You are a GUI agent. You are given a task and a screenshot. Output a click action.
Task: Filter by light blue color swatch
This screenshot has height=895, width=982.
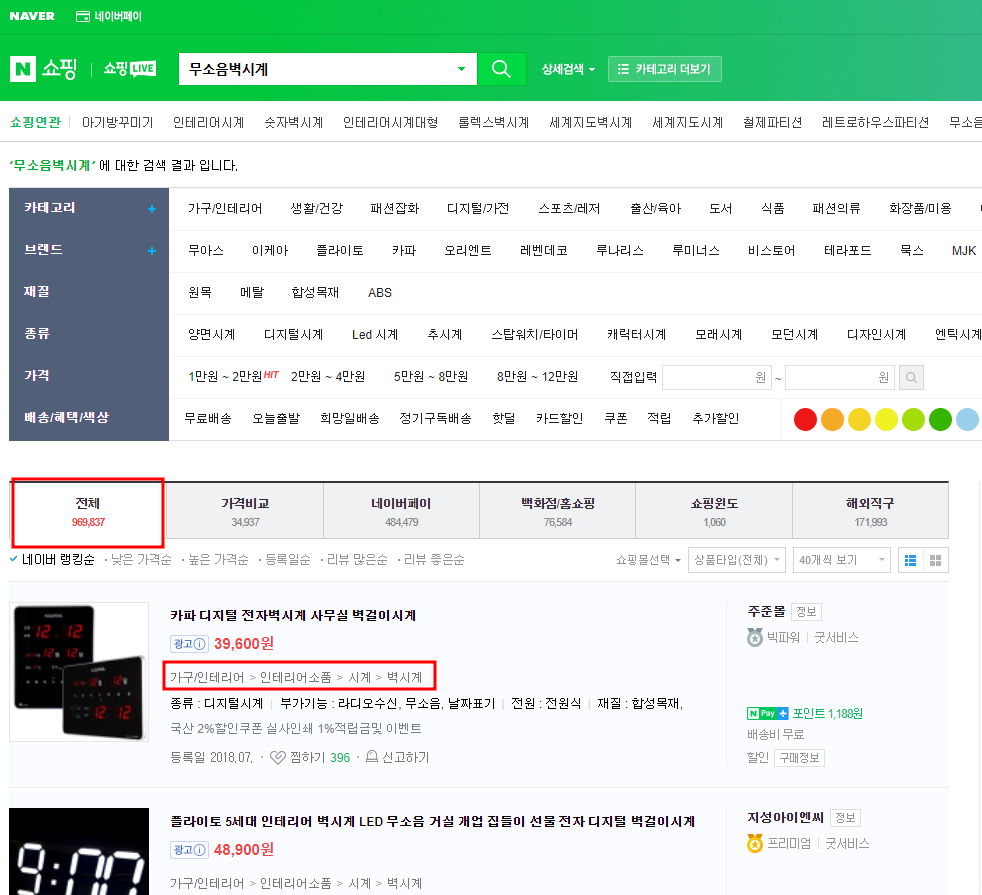pyautogui.click(x=967, y=420)
